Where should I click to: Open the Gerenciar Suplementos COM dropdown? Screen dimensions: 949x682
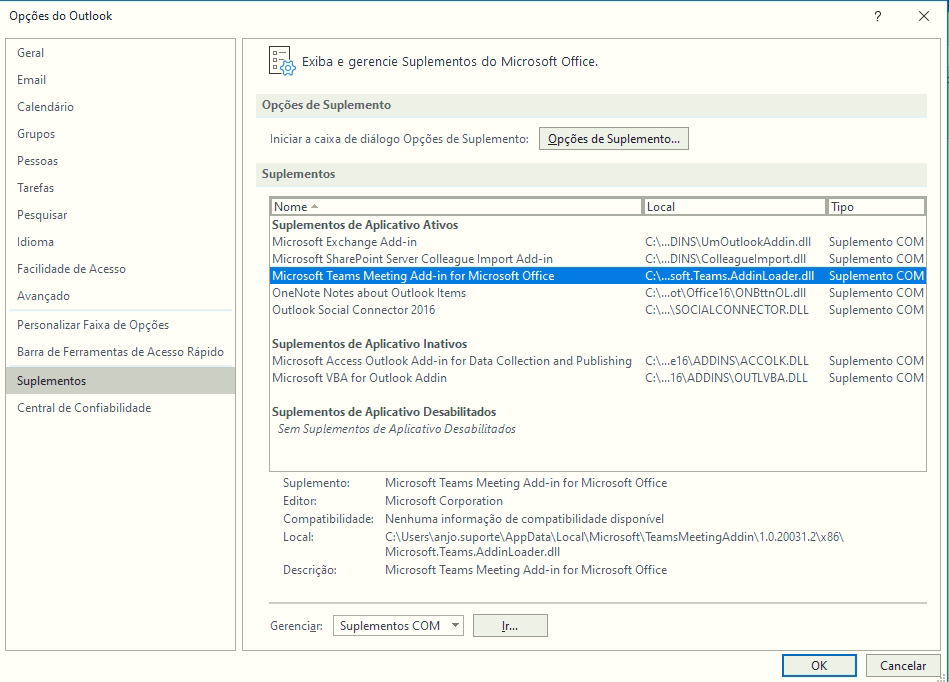pos(398,626)
